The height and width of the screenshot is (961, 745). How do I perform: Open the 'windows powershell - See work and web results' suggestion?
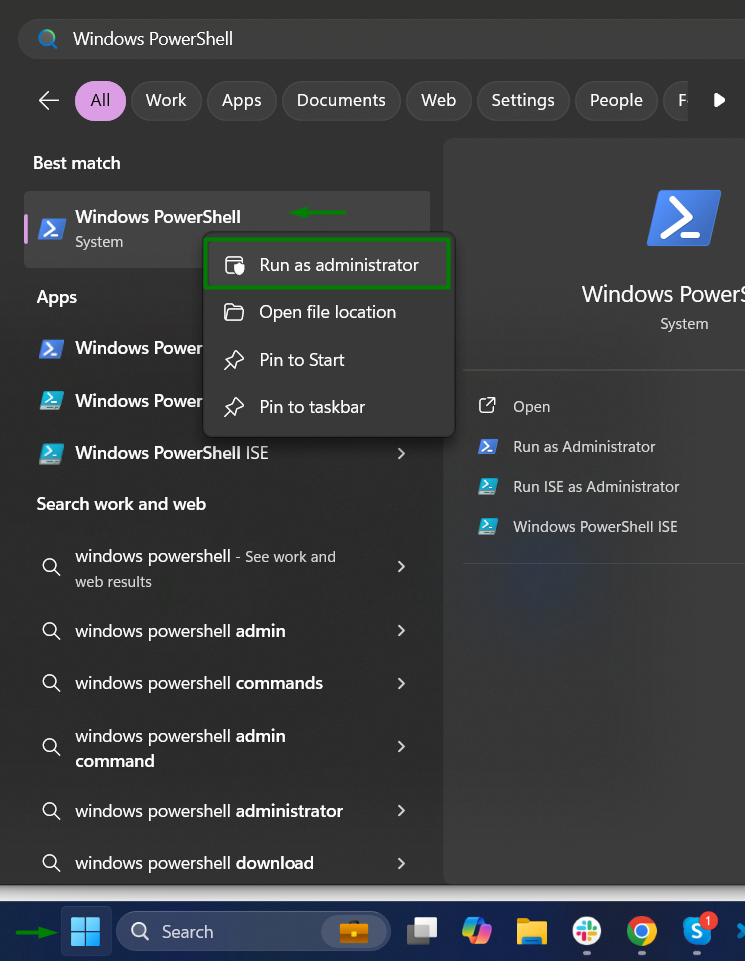tap(227, 568)
